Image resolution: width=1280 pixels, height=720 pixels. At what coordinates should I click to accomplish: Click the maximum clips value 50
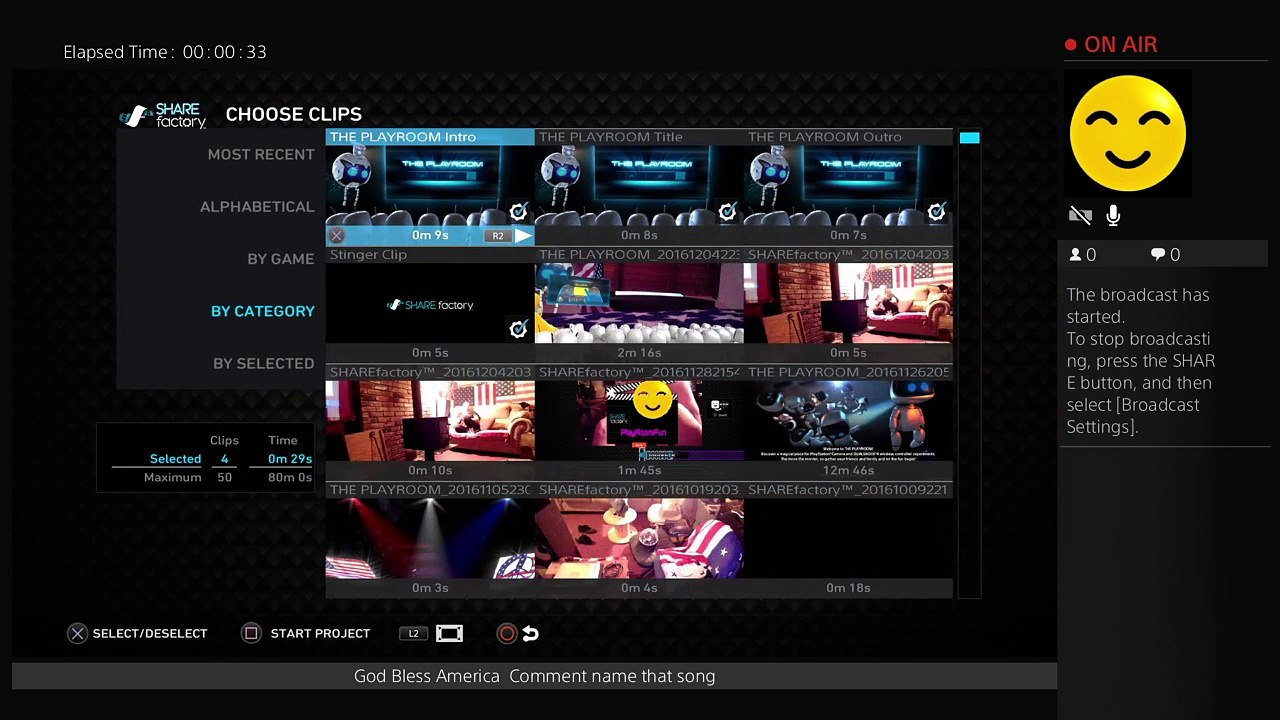click(x=225, y=478)
